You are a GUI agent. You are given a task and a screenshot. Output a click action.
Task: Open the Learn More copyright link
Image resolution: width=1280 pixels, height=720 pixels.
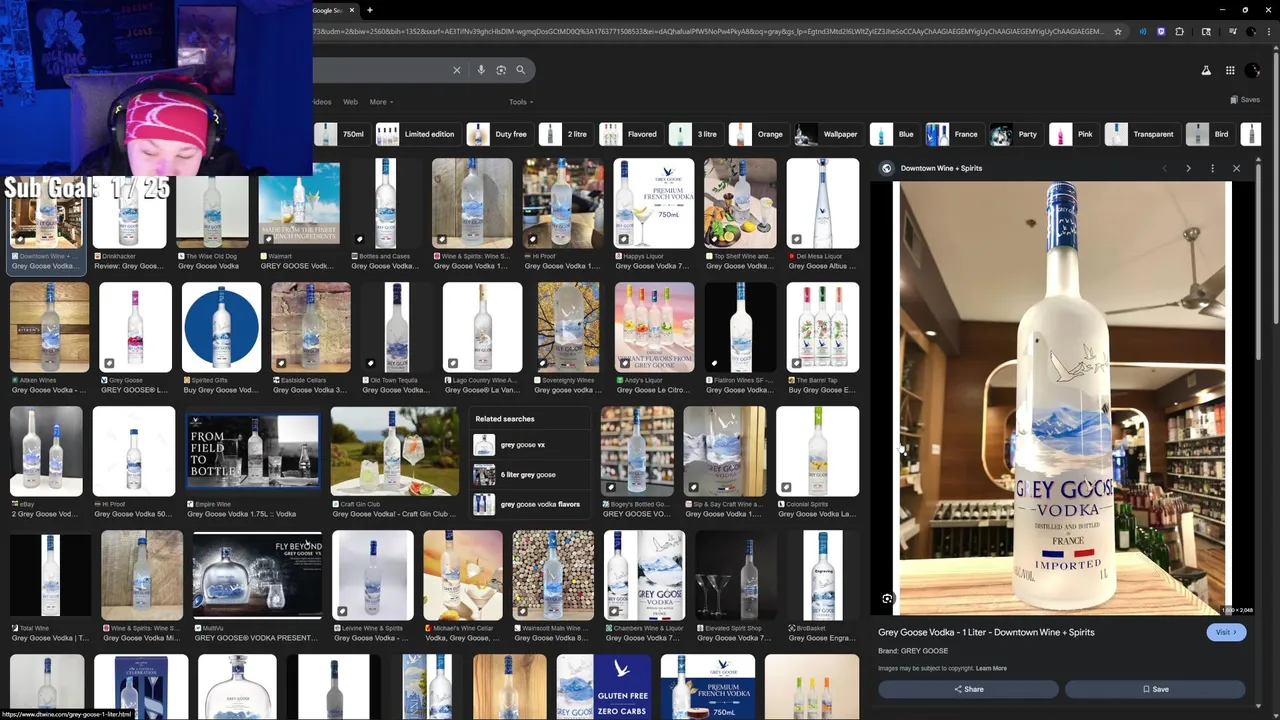(991, 668)
